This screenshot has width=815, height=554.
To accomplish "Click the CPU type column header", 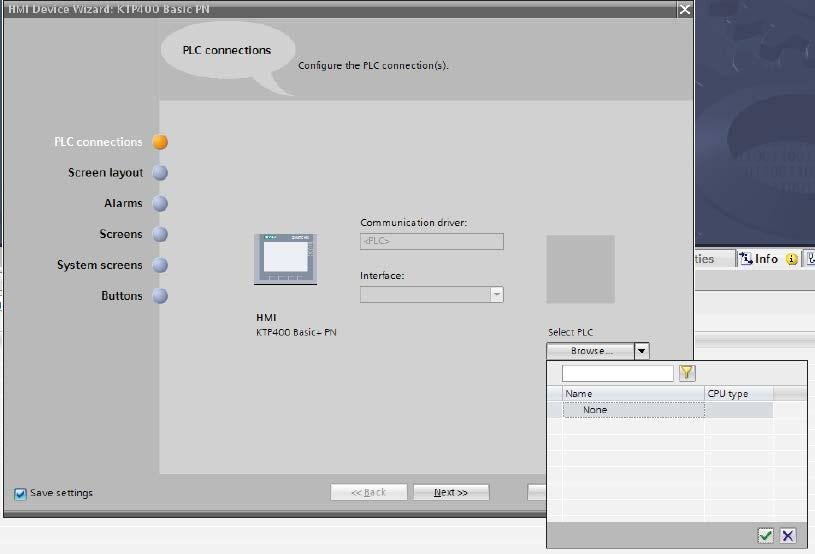I will click(x=739, y=393).
